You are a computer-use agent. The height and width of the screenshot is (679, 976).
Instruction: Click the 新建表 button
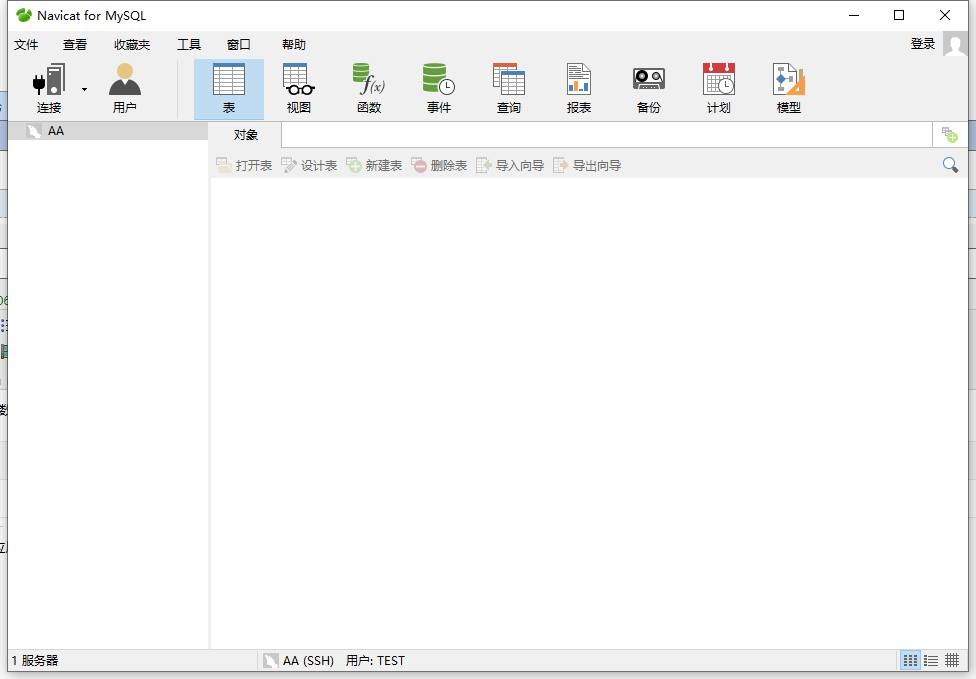[x=374, y=166]
